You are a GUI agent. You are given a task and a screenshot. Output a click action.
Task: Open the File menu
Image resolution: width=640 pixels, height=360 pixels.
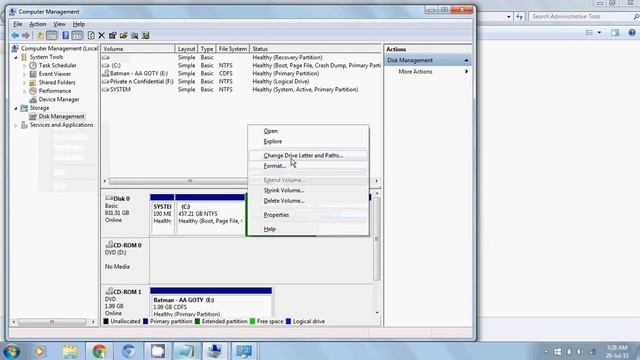tap(18, 24)
